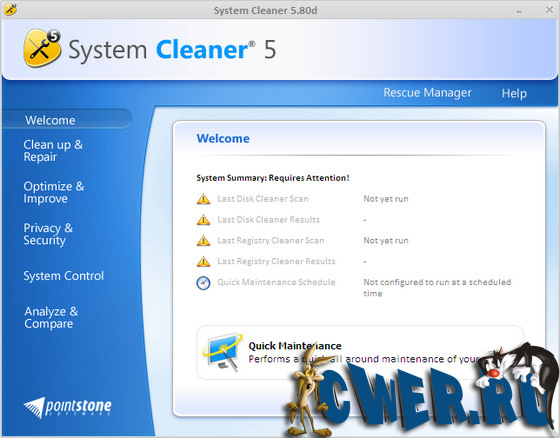This screenshot has width=560, height=438.
Task: Switch to Privacy & Security section
Action: (48, 234)
